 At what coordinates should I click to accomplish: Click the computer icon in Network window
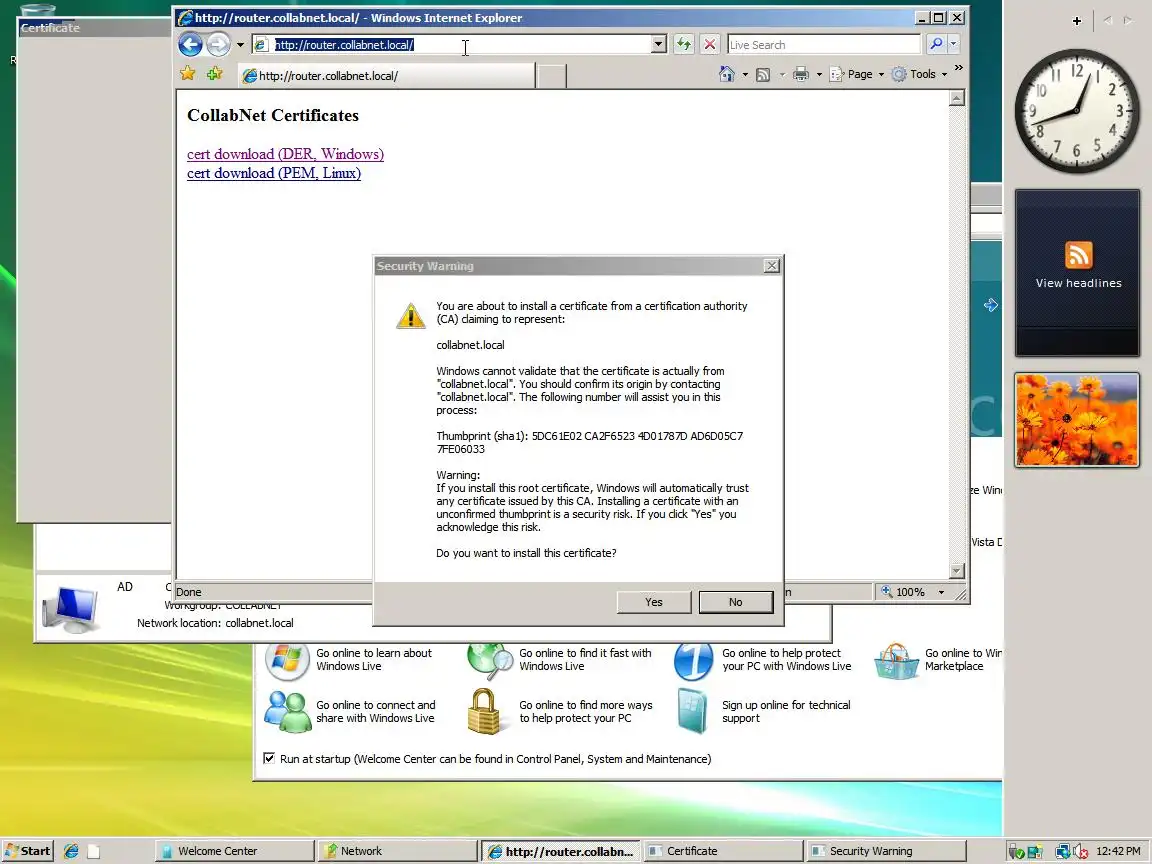coord(70,610)
